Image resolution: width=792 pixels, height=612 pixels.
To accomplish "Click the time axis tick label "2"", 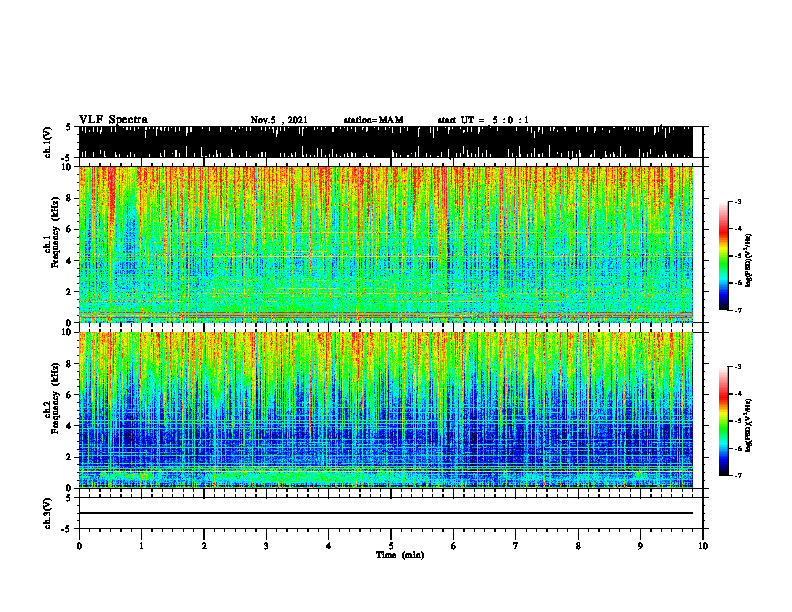I will [204, 546].
